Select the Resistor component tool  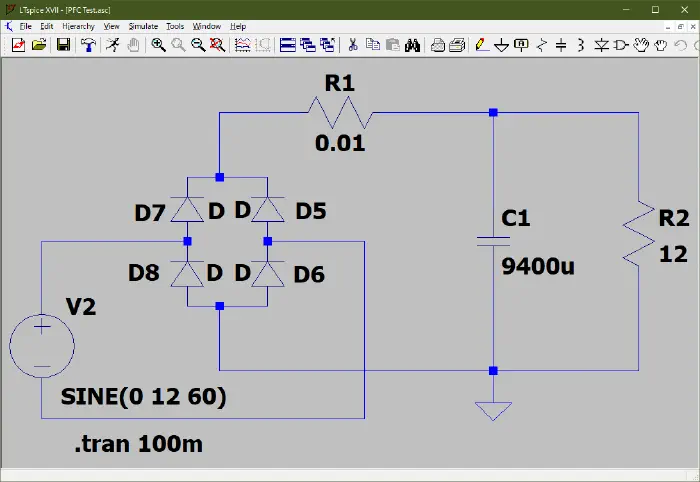click(x=541, y=45)
